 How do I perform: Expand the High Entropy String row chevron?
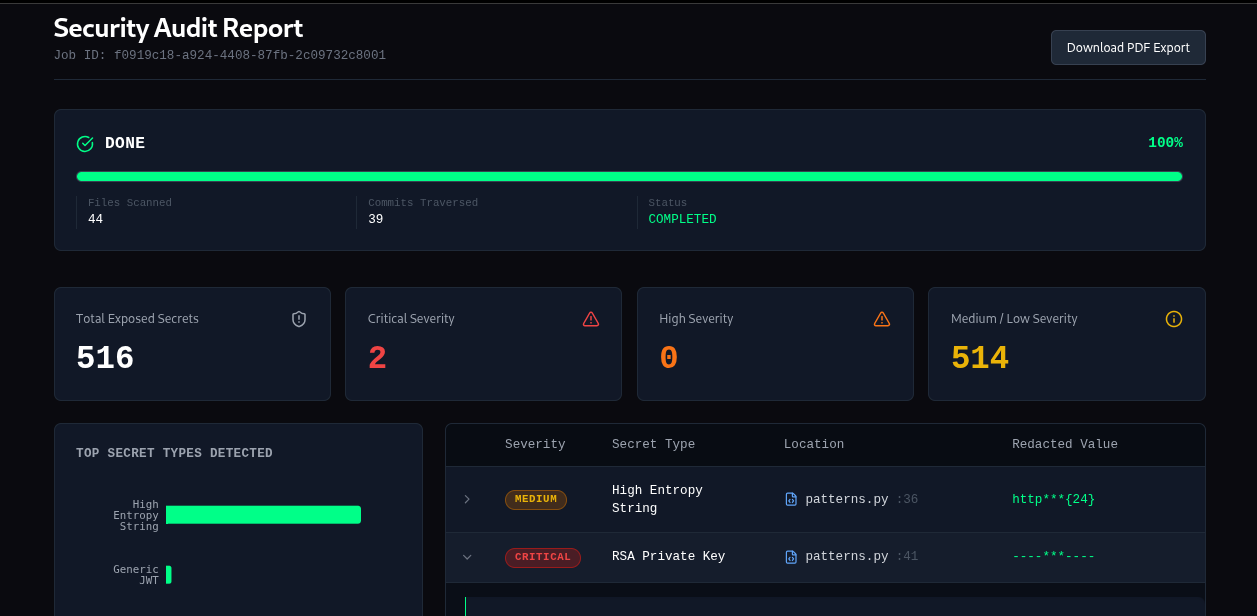coord(466,499)
